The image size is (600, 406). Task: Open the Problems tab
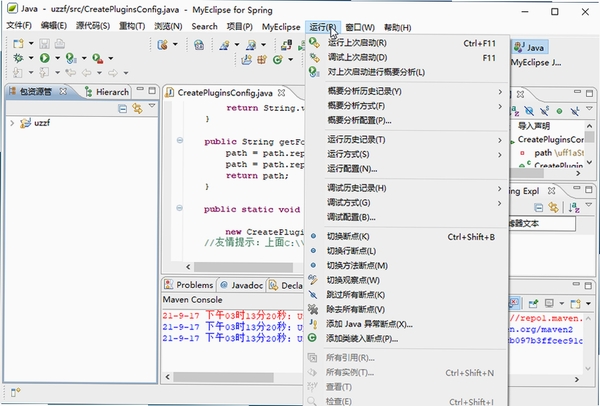[x=189, y=285]
